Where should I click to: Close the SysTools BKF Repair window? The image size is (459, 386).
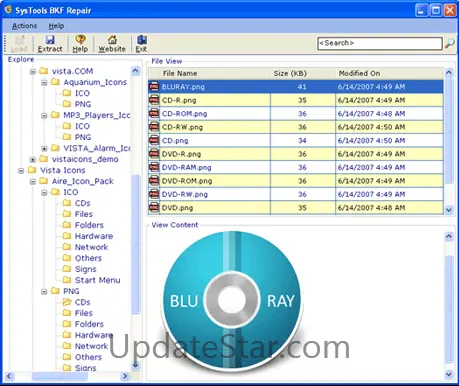click(x=450, y=10)
